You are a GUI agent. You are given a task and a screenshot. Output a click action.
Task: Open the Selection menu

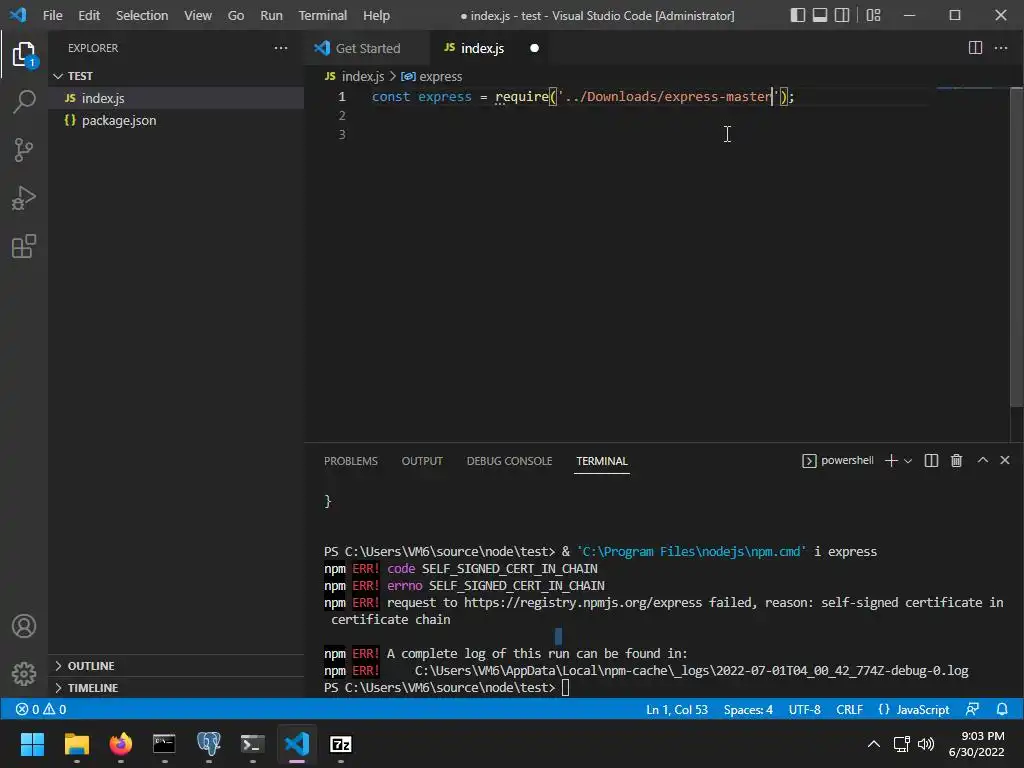tap(142, 15)
